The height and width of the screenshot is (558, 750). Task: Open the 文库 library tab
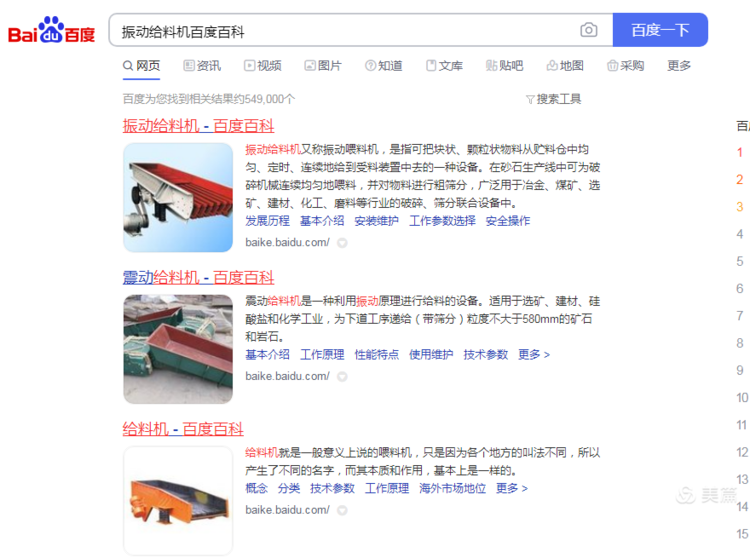point(444,66)
